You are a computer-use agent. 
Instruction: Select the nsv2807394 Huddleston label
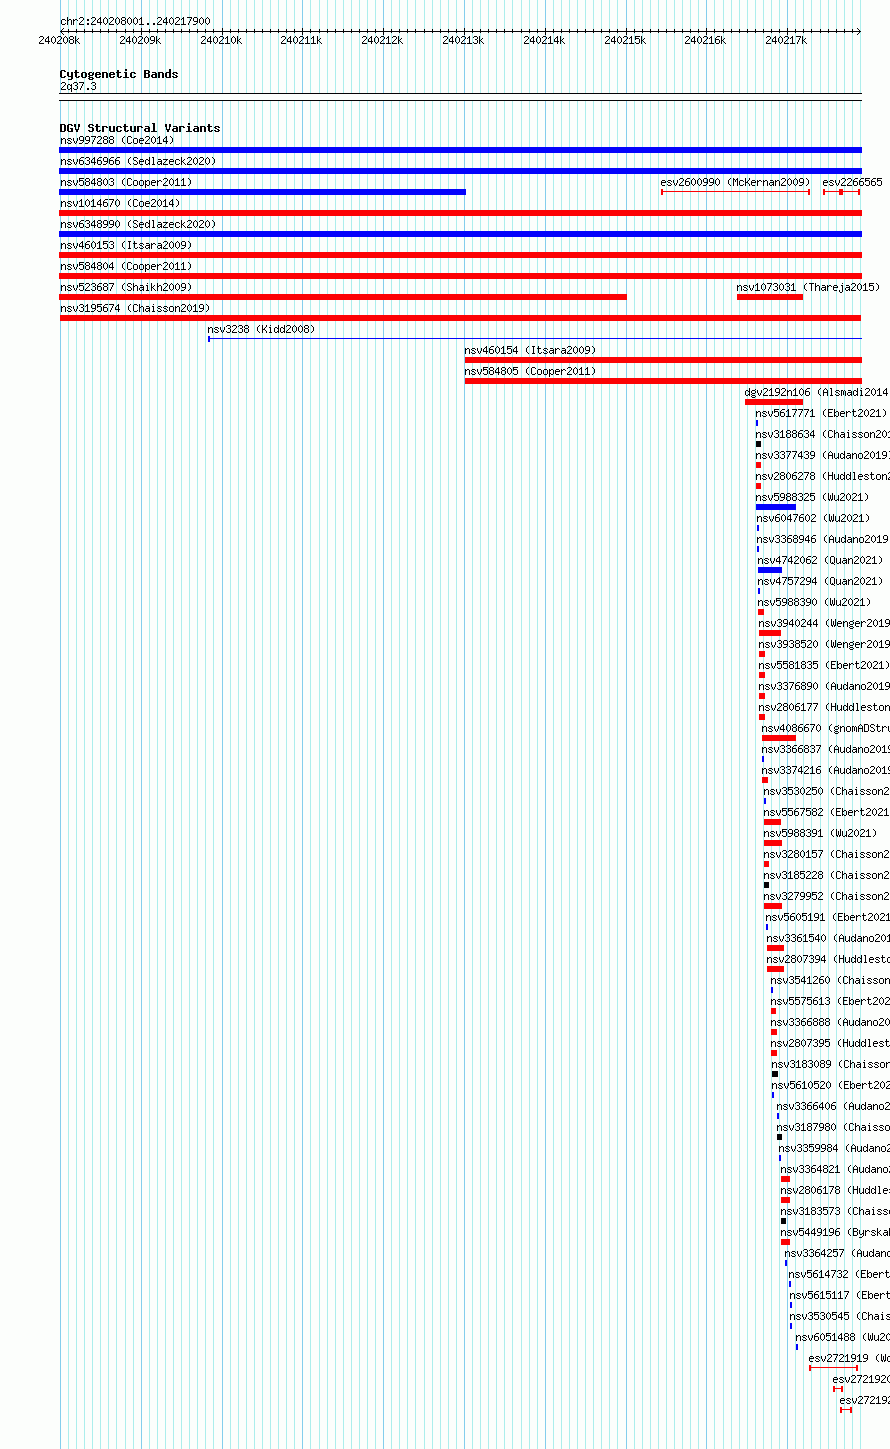coord(829,959)
